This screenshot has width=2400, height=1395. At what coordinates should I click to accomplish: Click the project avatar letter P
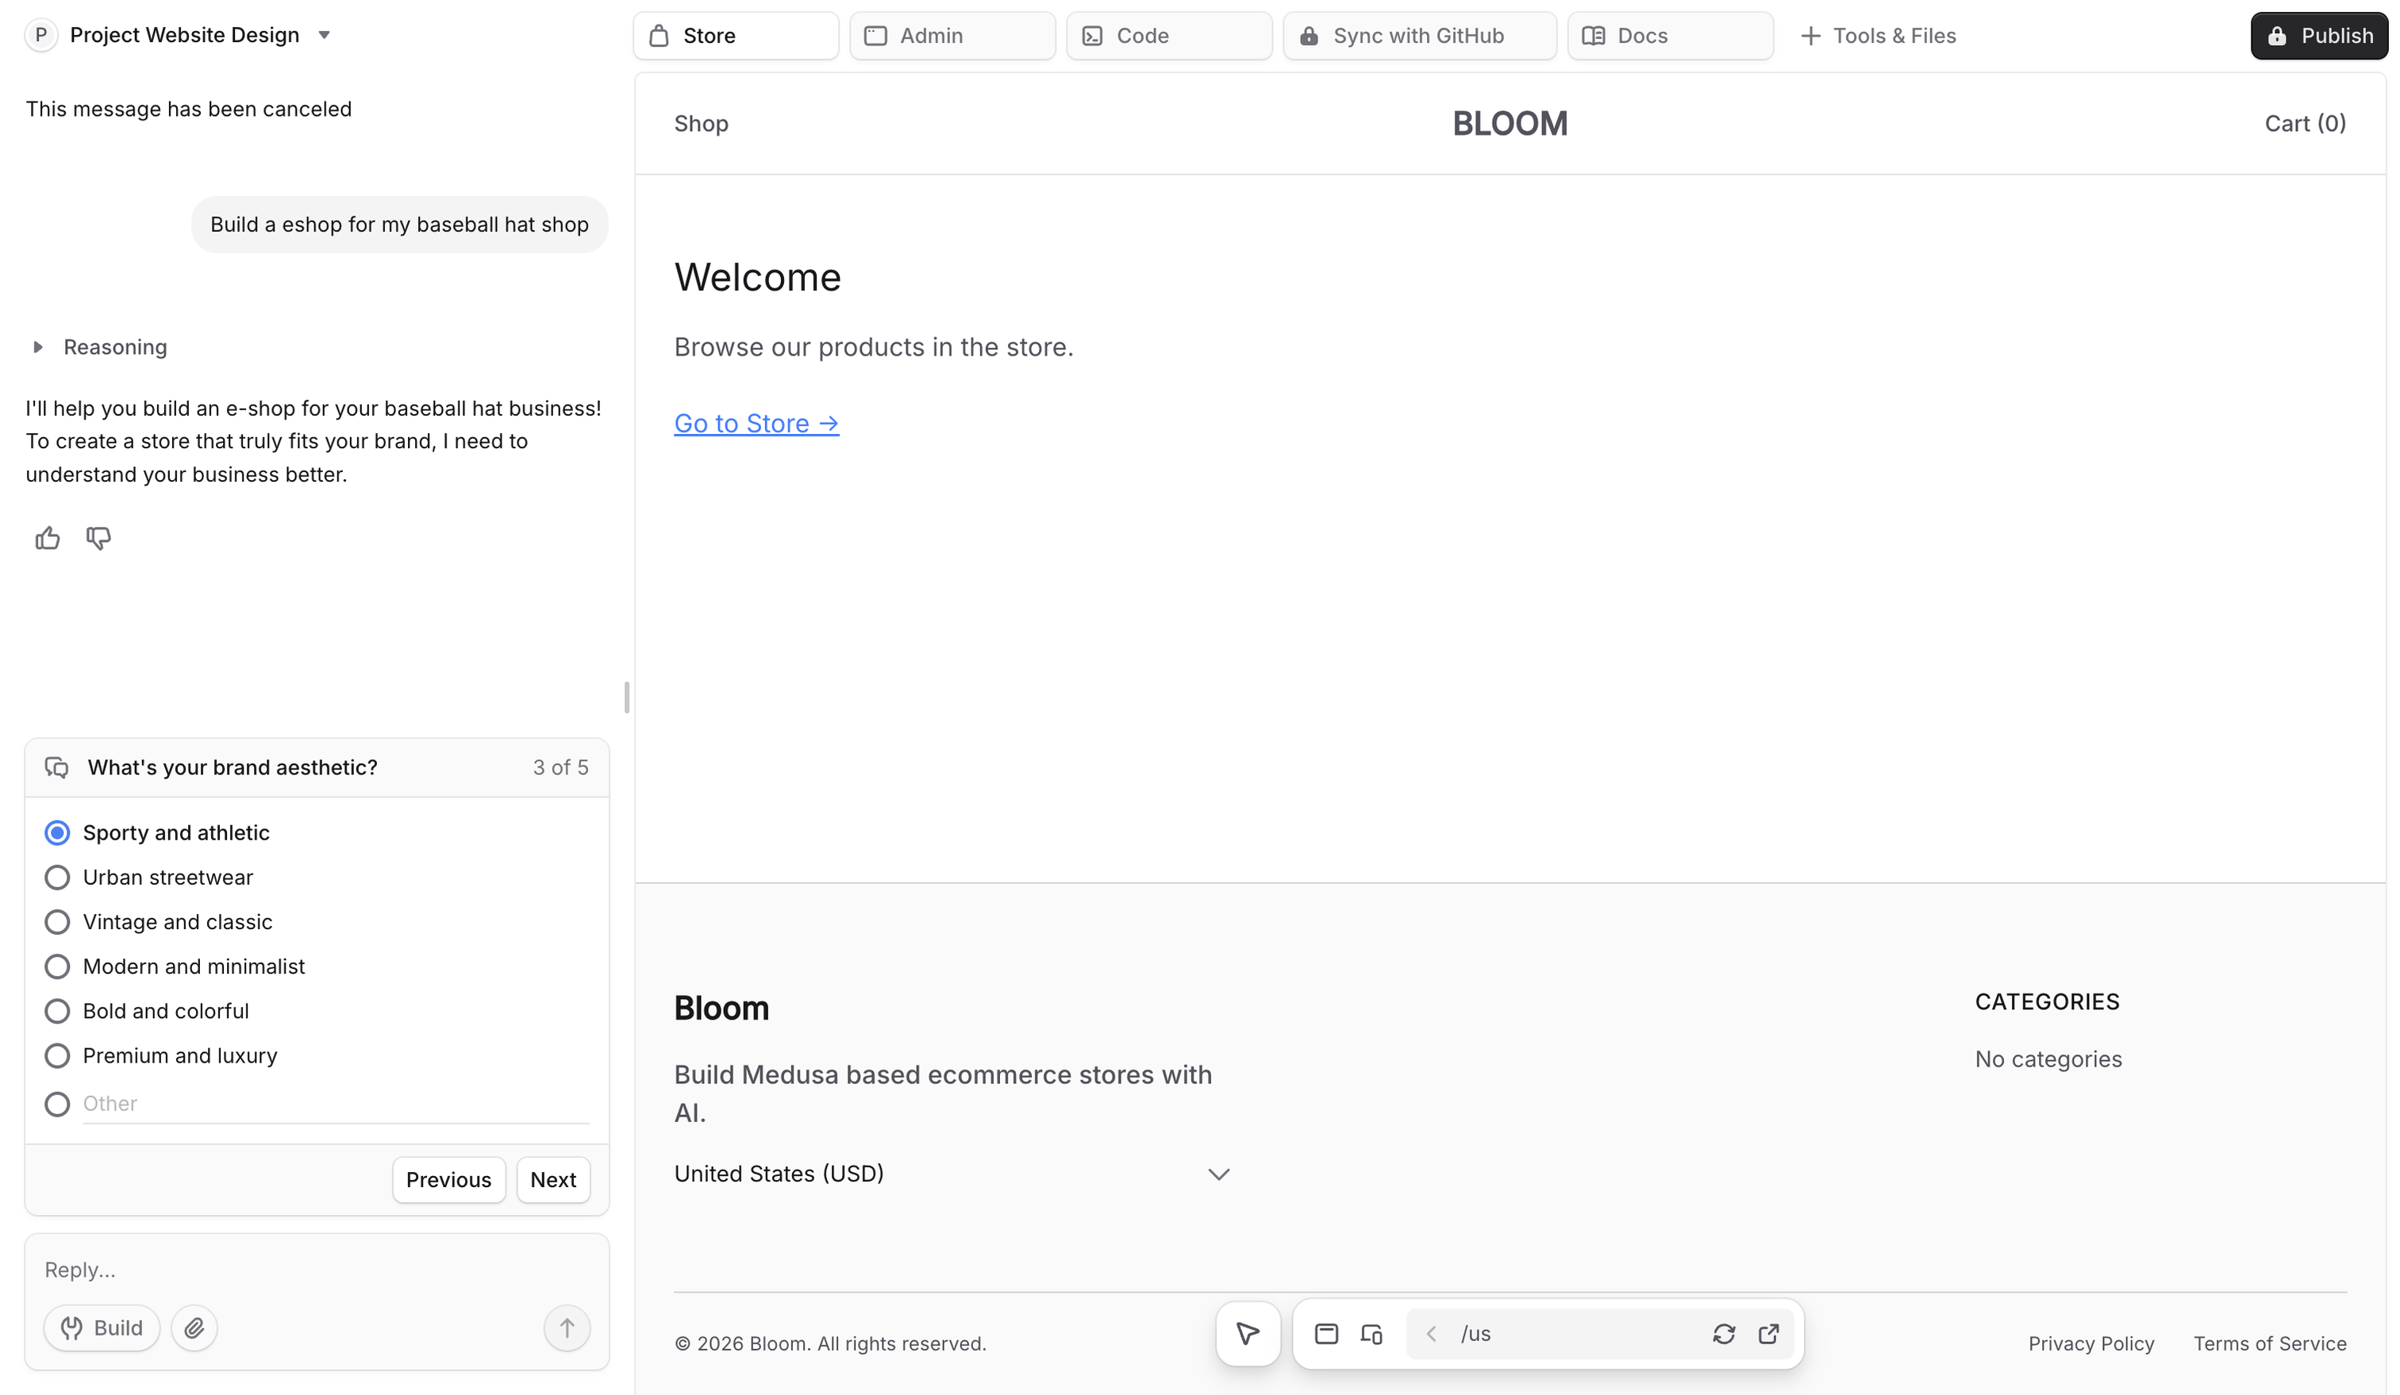[x=41, y=35]
